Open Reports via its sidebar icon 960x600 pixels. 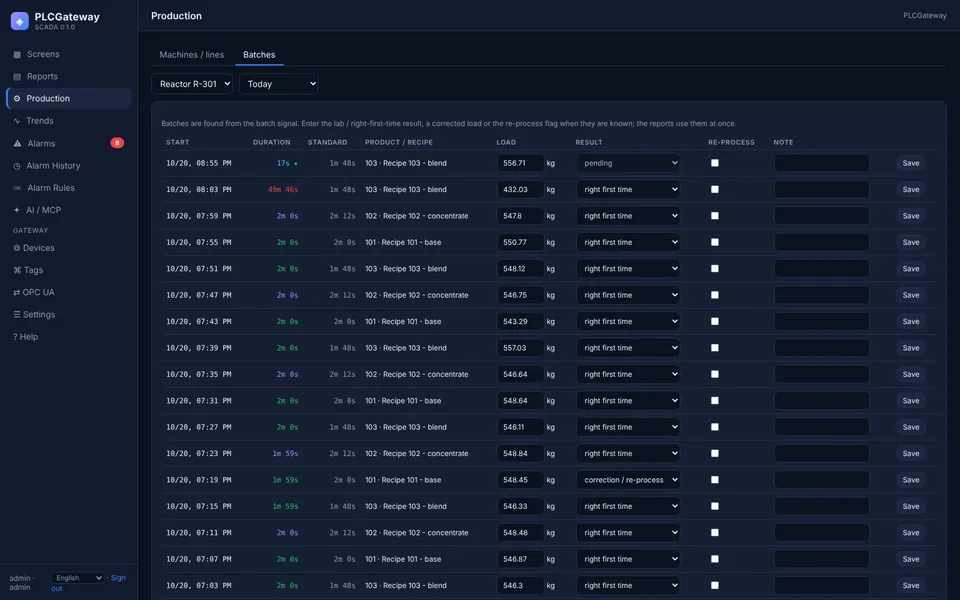click(x=17, y=77)
